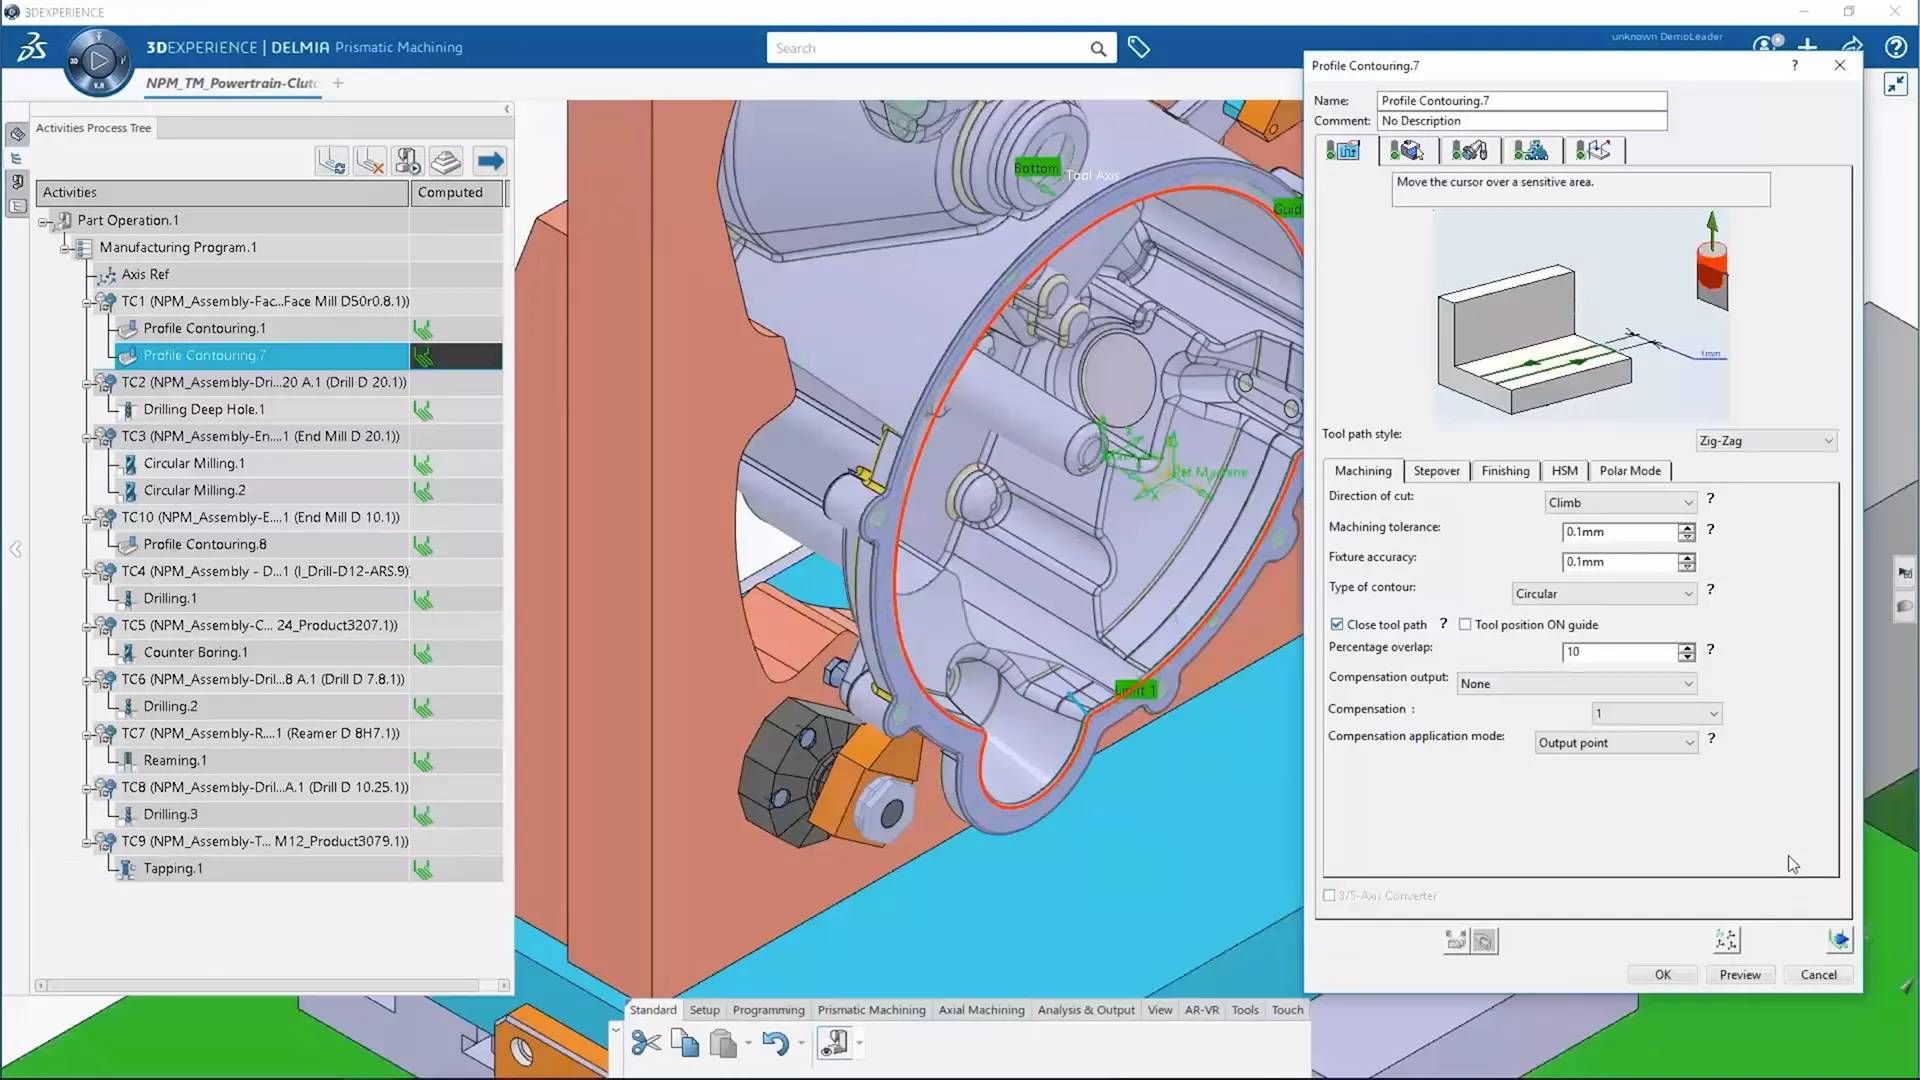Click the first compute icon in Activities toolbar
Screen dimensions: 1920x1080
point(331,161)
